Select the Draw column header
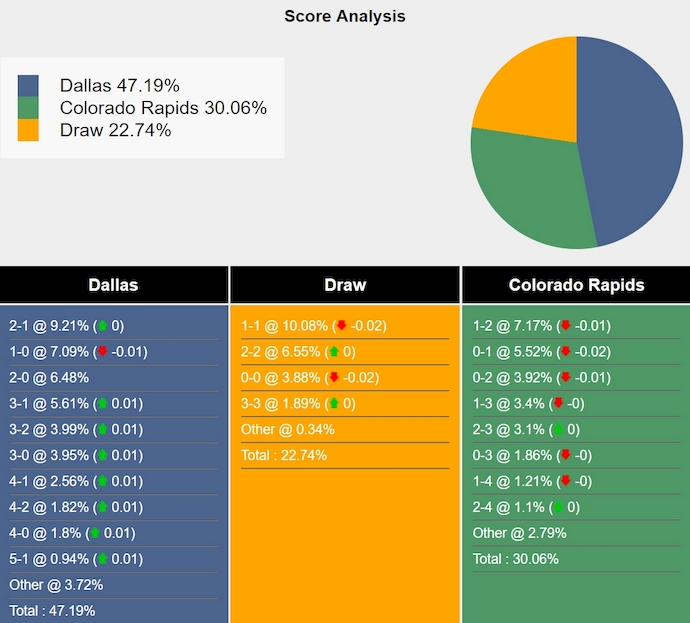The height and width of the screenshot is (623, 690). tap(345, 285)
